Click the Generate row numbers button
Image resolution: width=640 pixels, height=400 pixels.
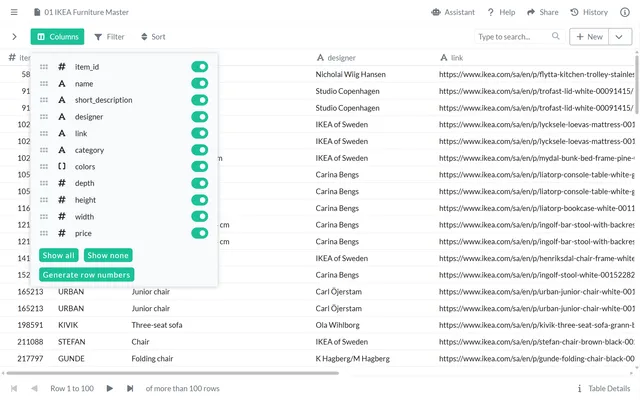(x=86, y=274)
